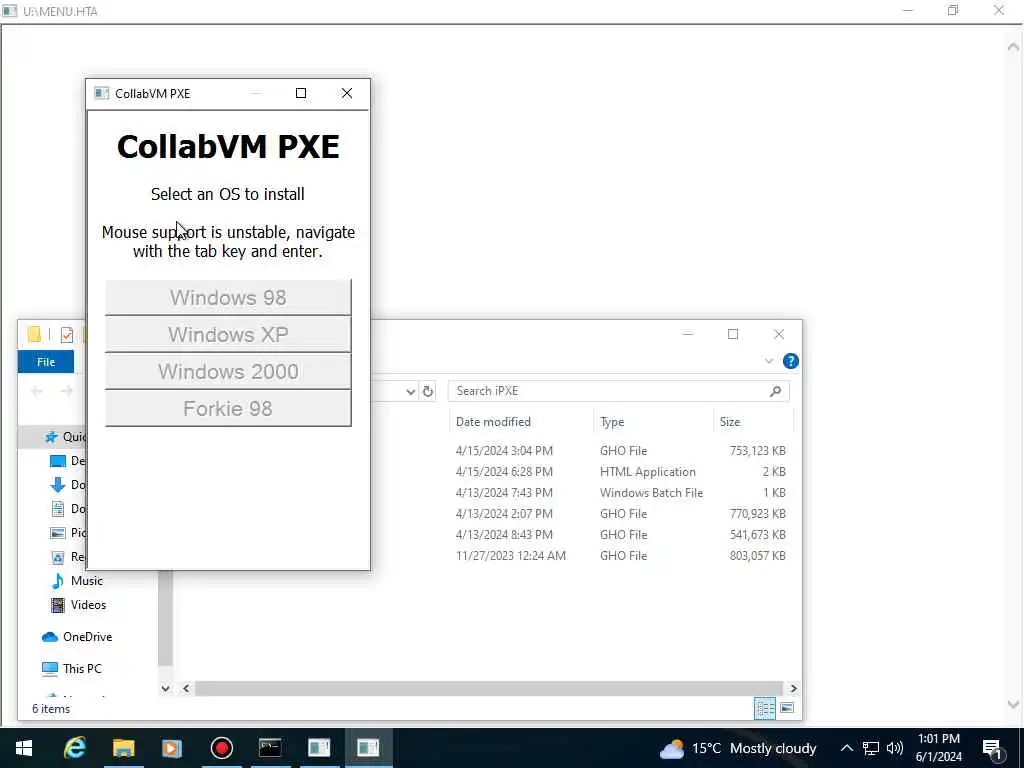Select the 770,923 KB GHO file

click(620, 513)
